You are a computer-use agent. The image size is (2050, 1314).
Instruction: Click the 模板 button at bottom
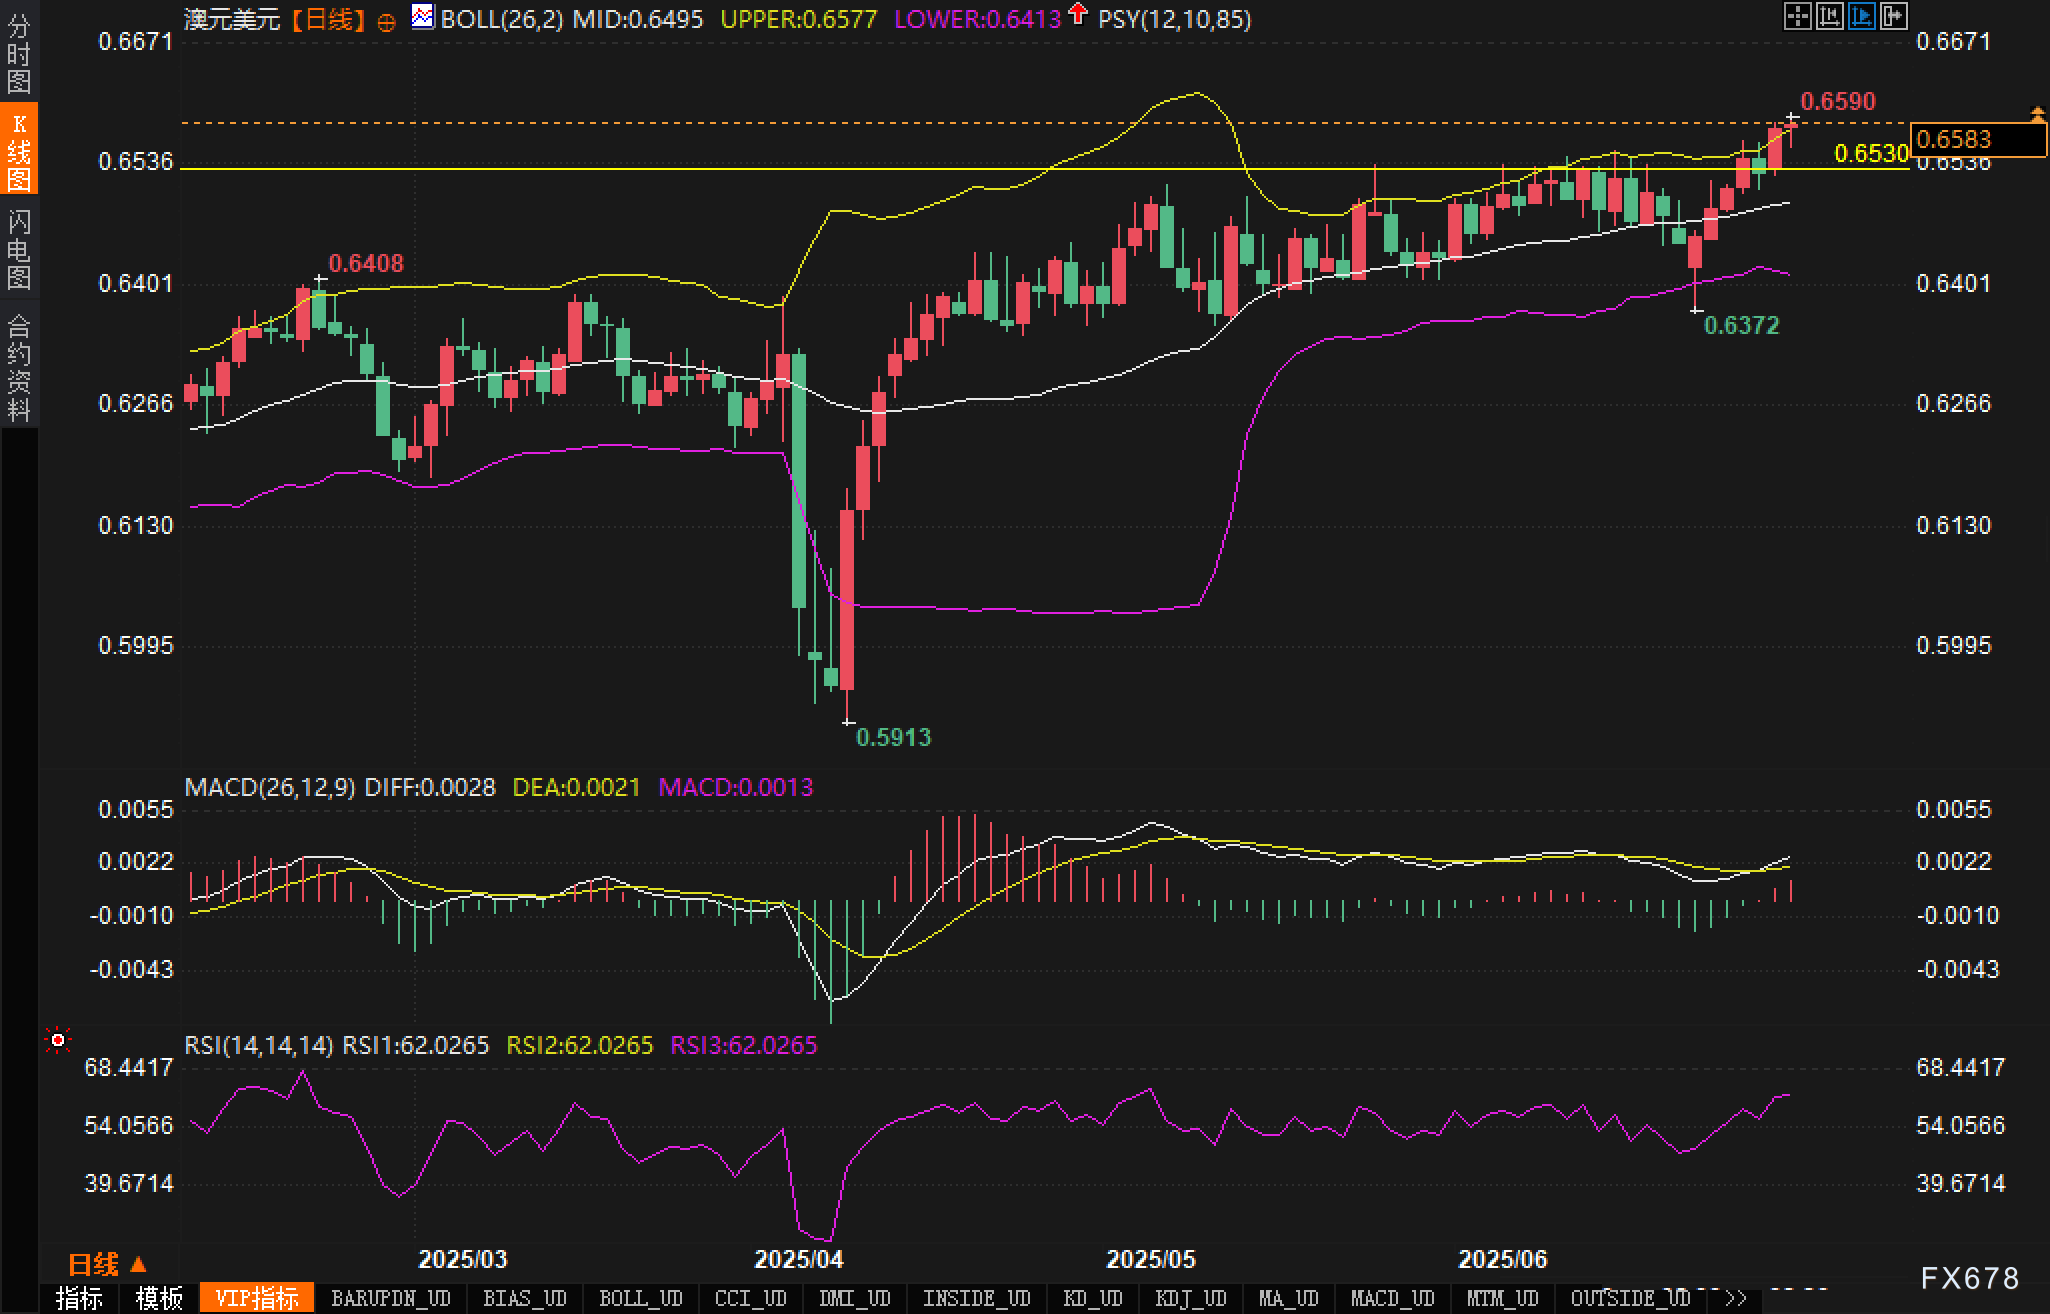coord(159,1298)
